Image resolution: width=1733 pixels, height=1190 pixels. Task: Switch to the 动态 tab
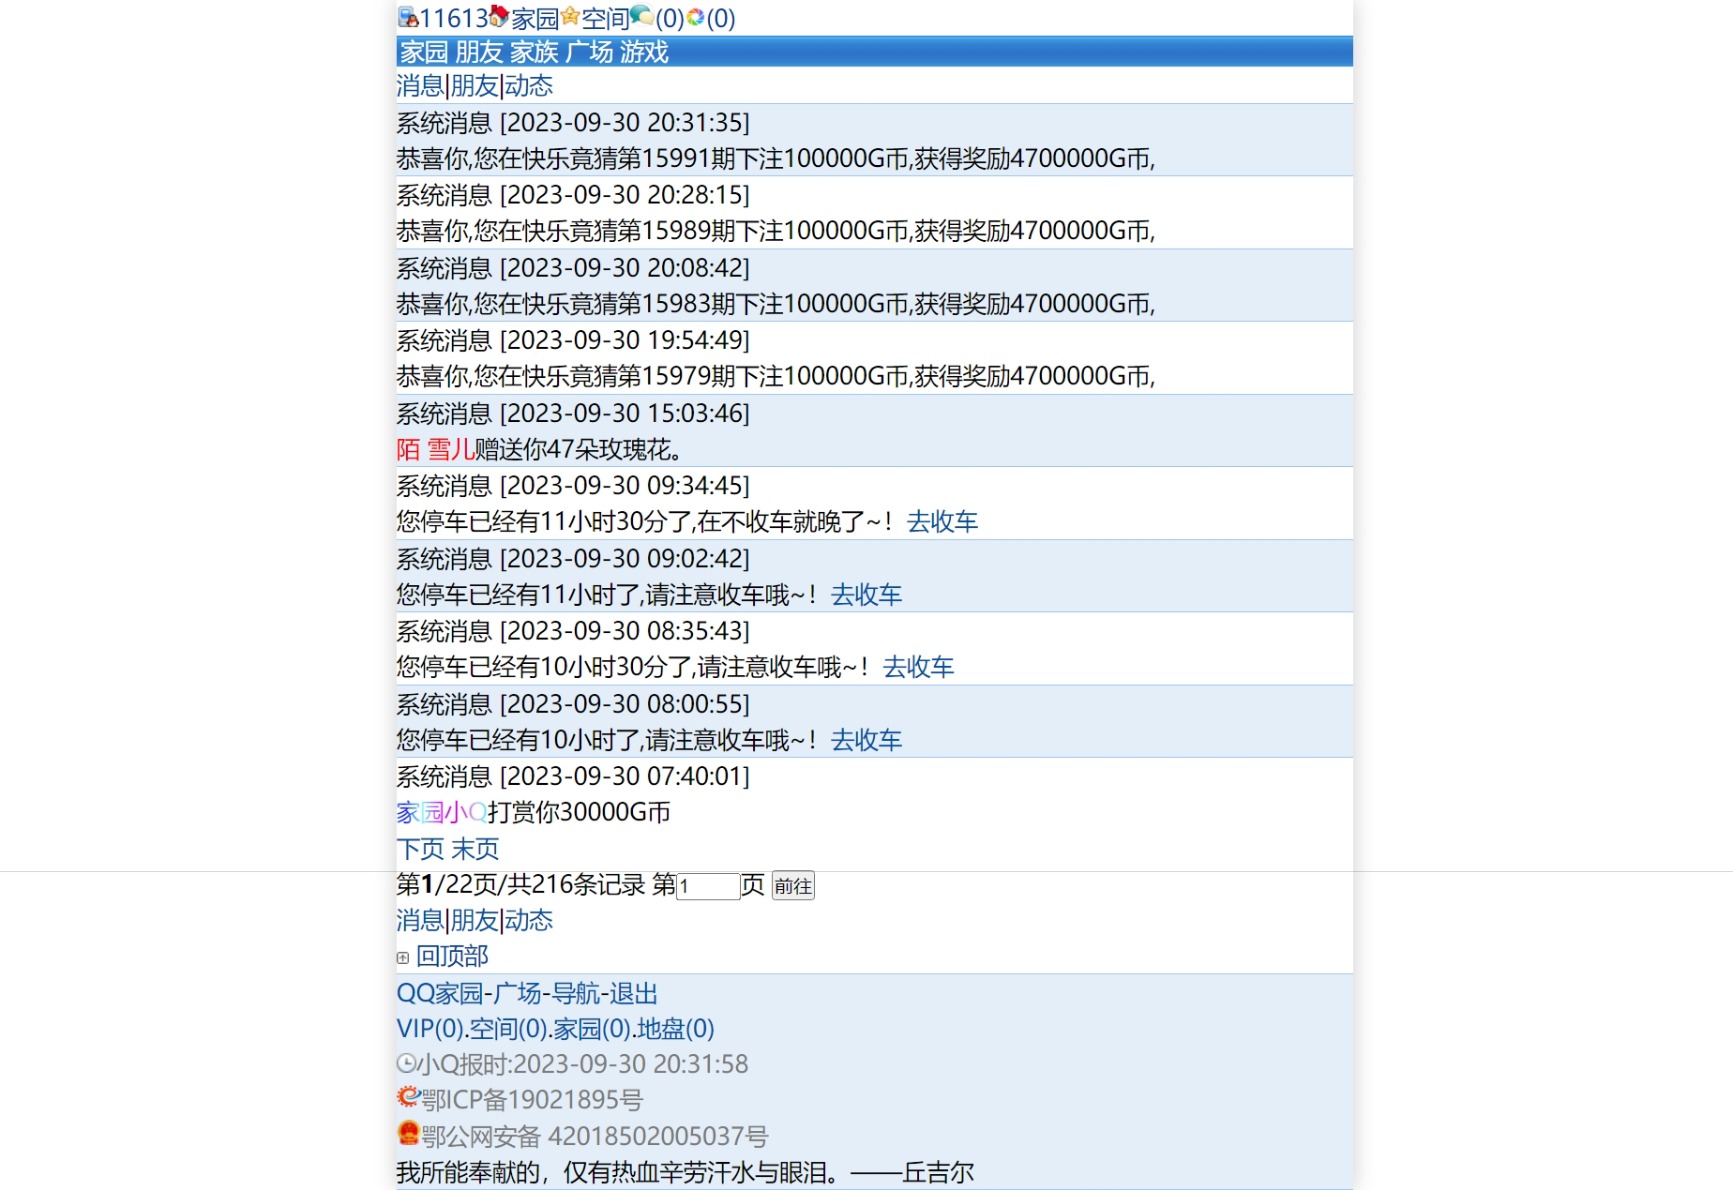tap(527, 86)
